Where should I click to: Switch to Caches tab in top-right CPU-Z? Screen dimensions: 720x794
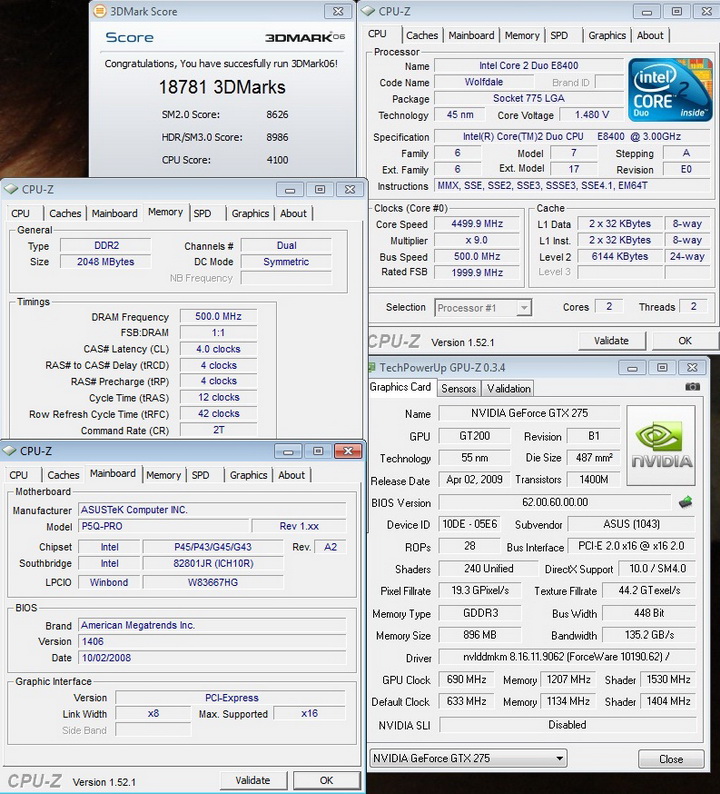(x=422, y=35)
